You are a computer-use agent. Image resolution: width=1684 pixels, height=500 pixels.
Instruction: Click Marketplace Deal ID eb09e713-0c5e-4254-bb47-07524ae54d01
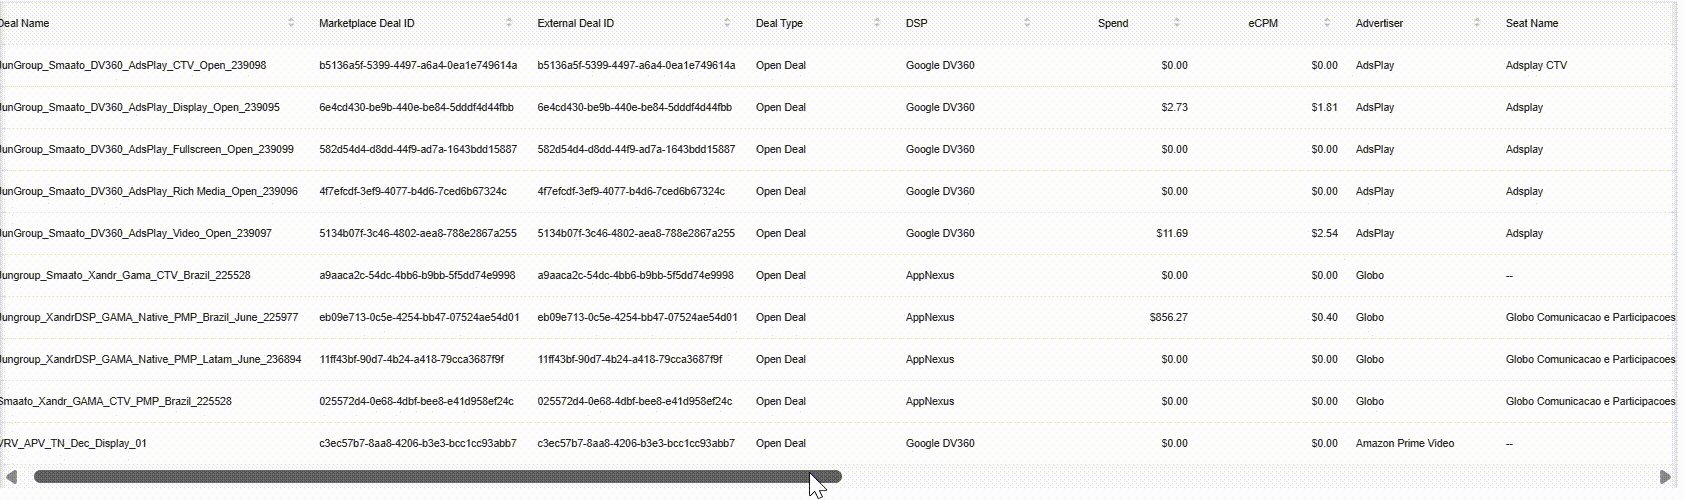tap(419, 317)
